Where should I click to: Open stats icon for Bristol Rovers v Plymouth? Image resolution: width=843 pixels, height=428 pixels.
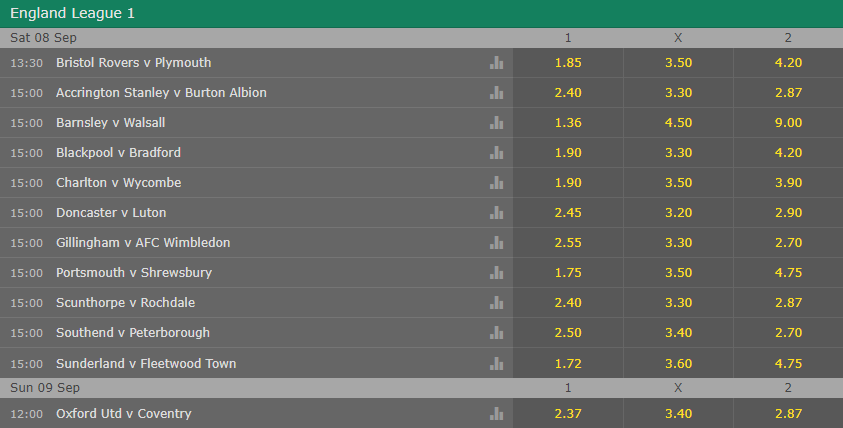coord(497,63)
